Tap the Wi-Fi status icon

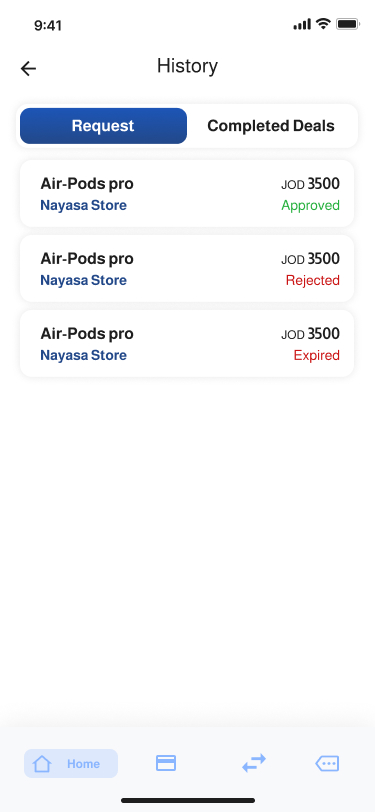324,23
